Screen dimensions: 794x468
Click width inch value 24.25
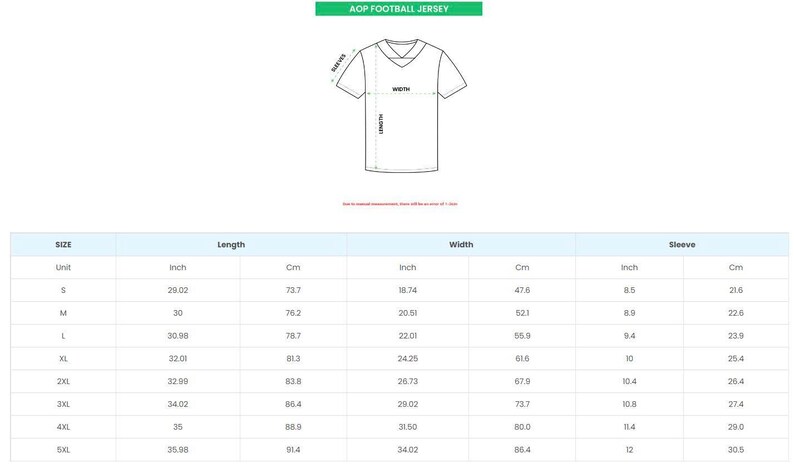(x=408, y=359)
